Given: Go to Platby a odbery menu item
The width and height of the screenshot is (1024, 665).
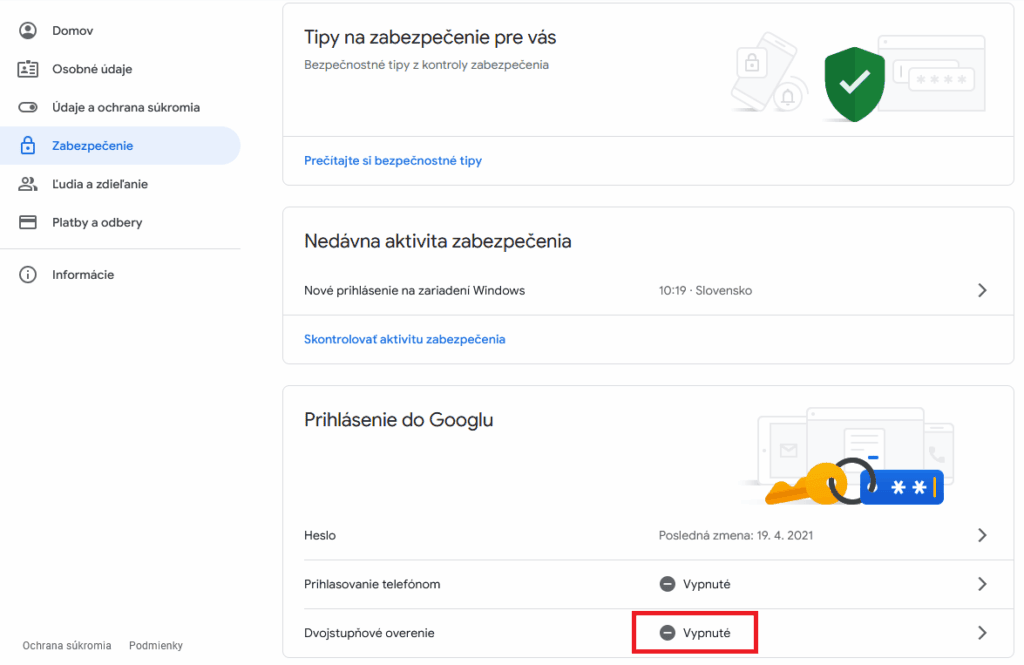Looking at the screenshot, I should pyautogui.click(x=97, y=222).
